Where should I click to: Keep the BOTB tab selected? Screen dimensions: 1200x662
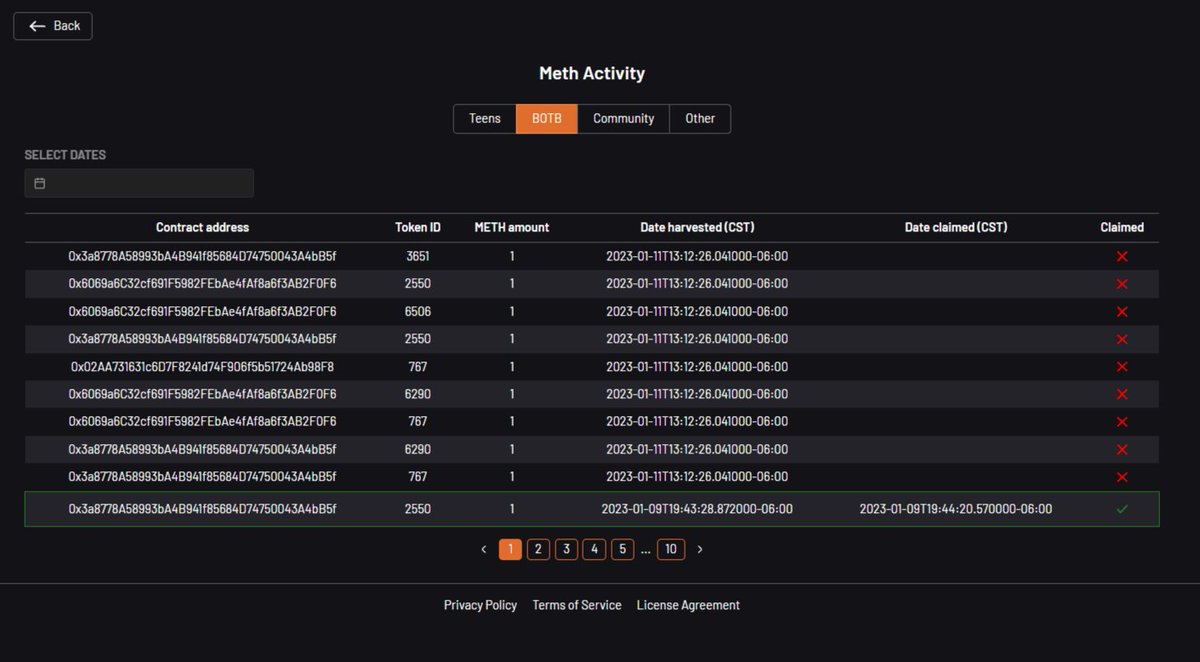click(x=546, y=118)
